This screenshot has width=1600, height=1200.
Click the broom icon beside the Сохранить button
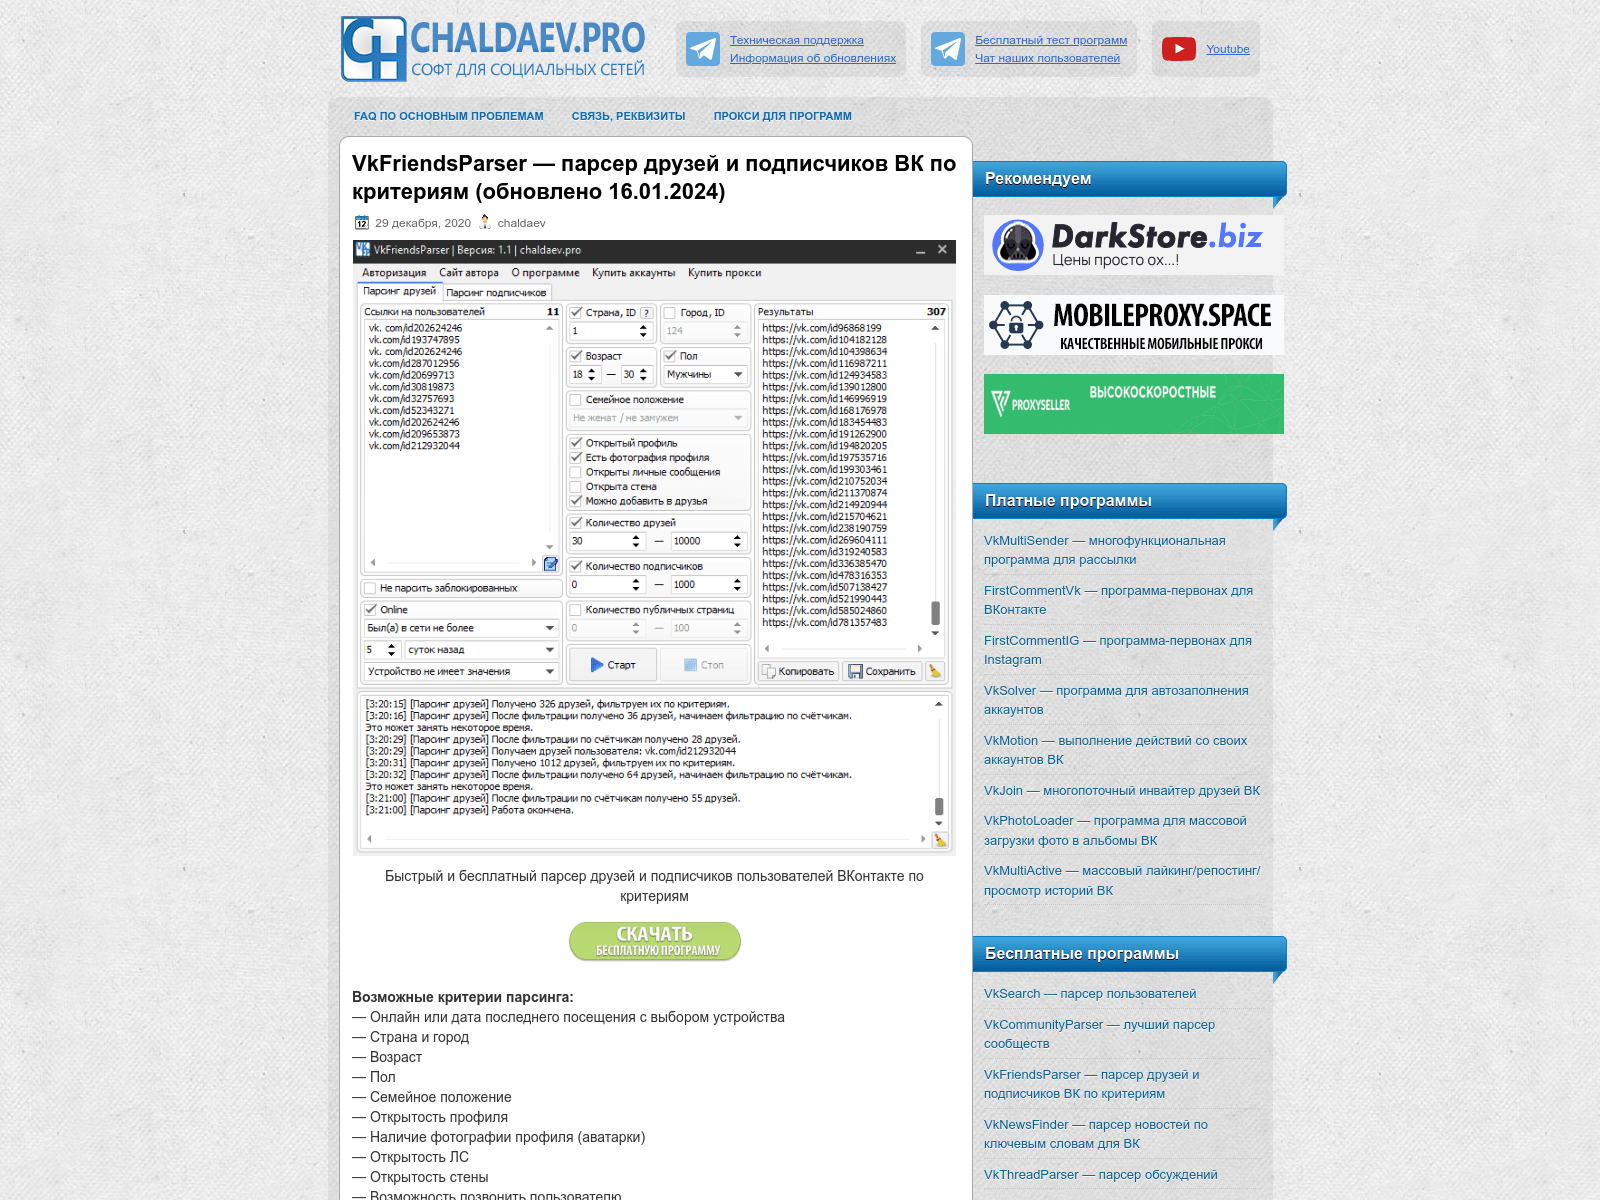tap(935, 671)
